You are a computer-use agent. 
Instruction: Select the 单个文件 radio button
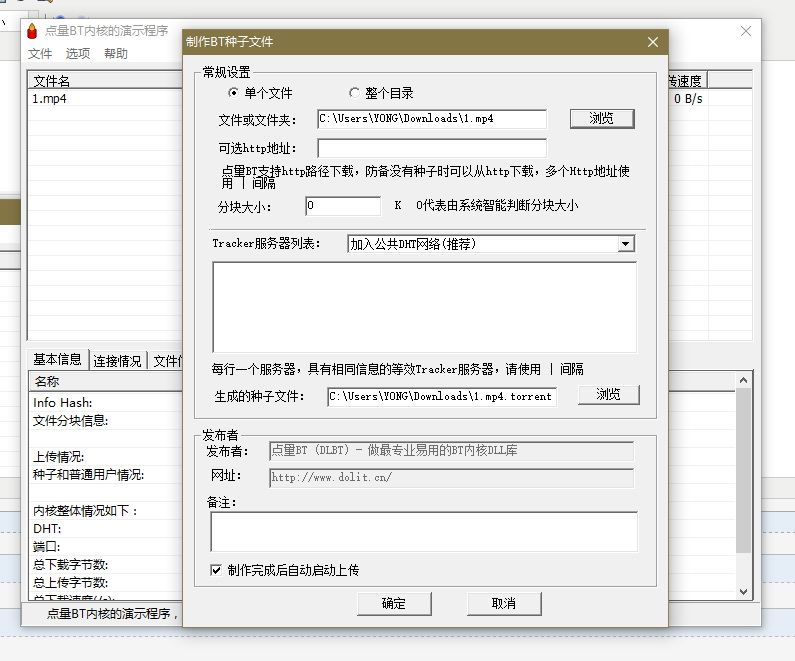(x=233, y=92)
